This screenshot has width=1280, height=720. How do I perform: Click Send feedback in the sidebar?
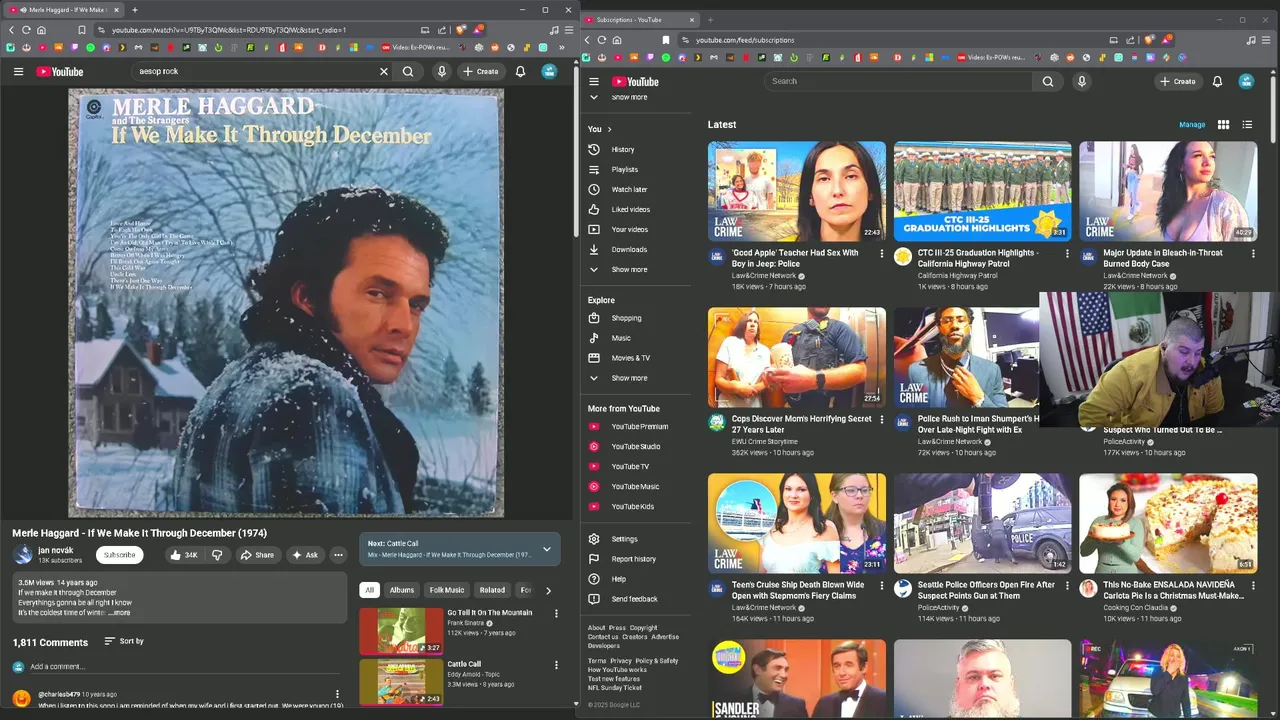[635, 599]
